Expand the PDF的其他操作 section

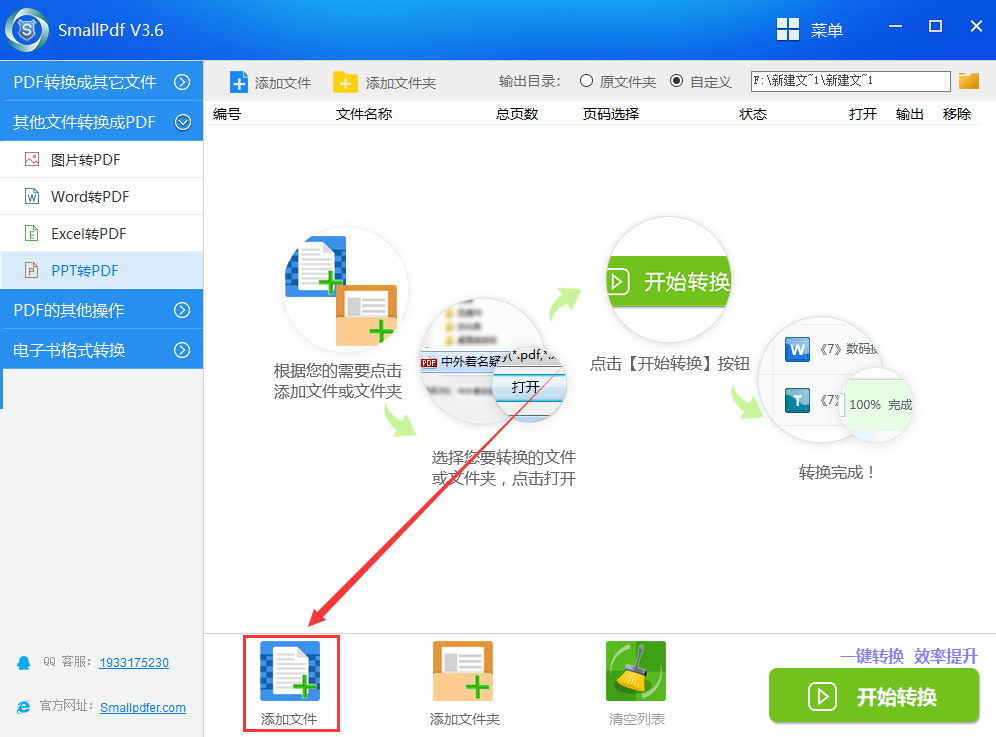(x=102, y=309)
